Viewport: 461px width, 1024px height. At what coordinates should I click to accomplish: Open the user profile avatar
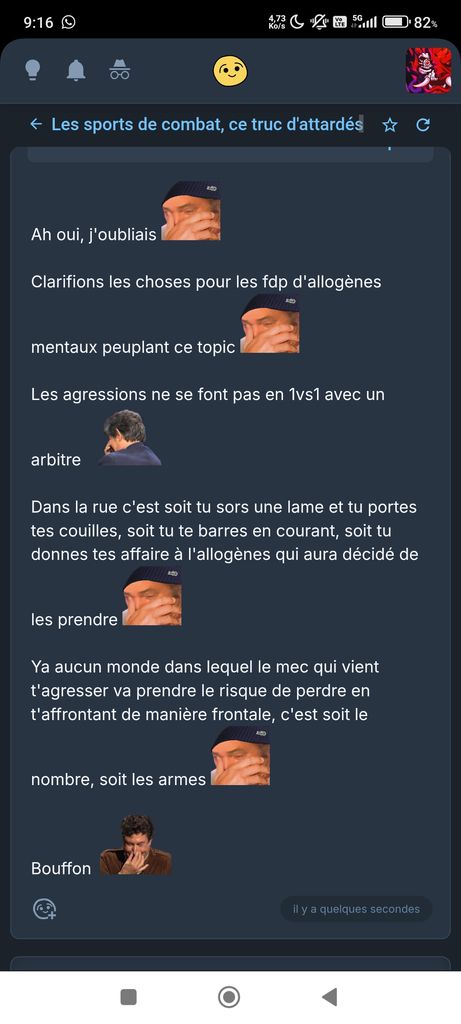coord(428,71)
